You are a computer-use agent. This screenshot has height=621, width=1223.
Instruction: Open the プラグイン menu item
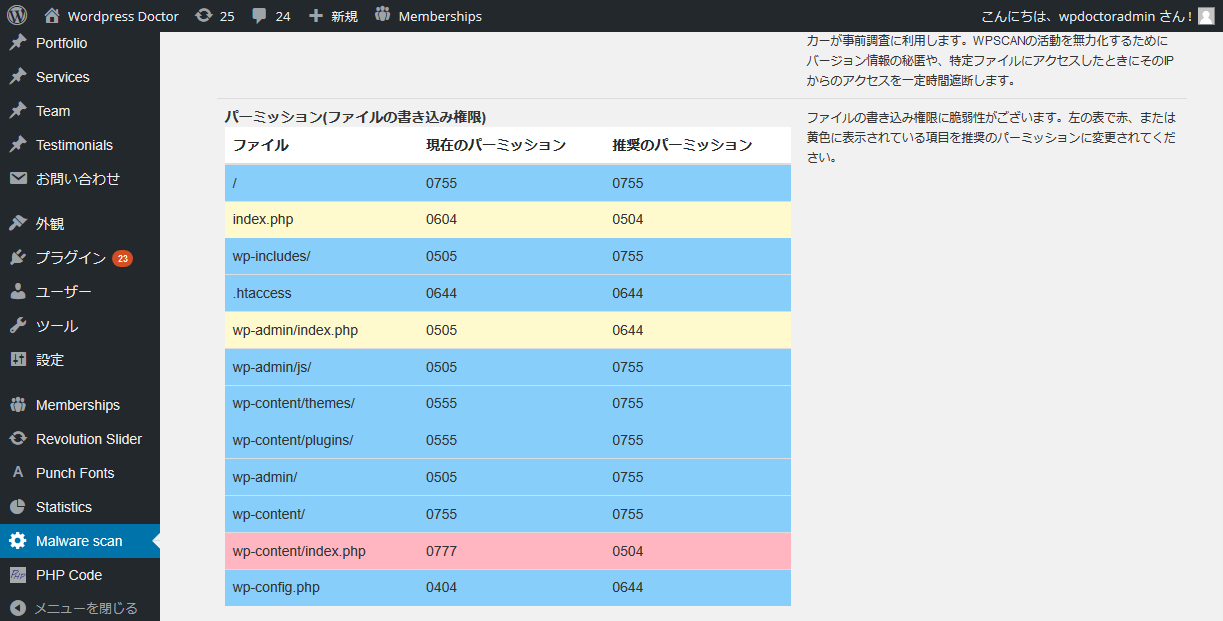(x=70, y=258)
